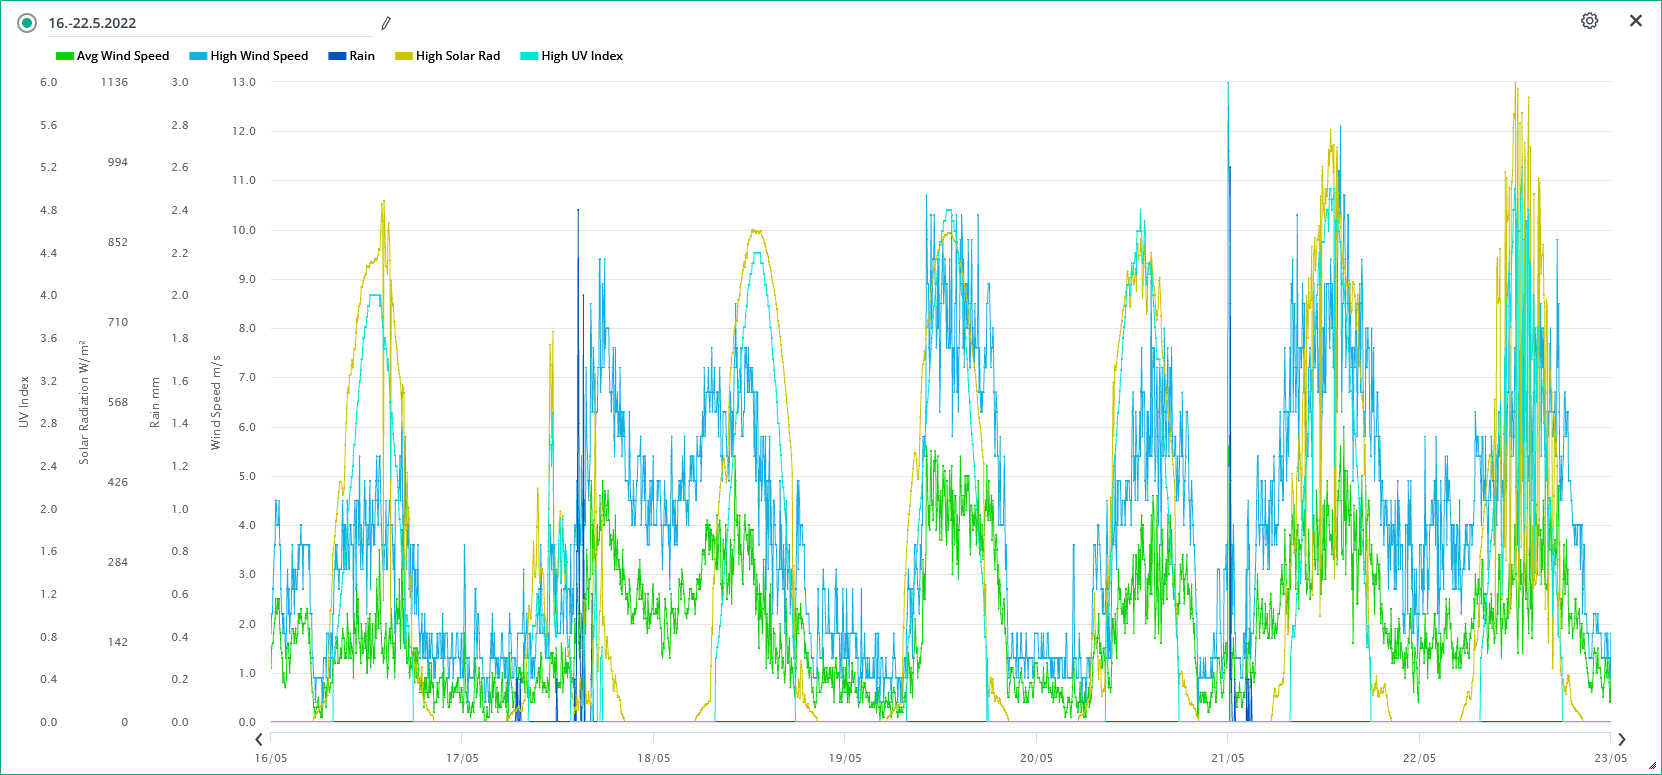1662x775 pixels.
Task: Click the 21/05 date axis label
Action: [x=1227, y=758]
